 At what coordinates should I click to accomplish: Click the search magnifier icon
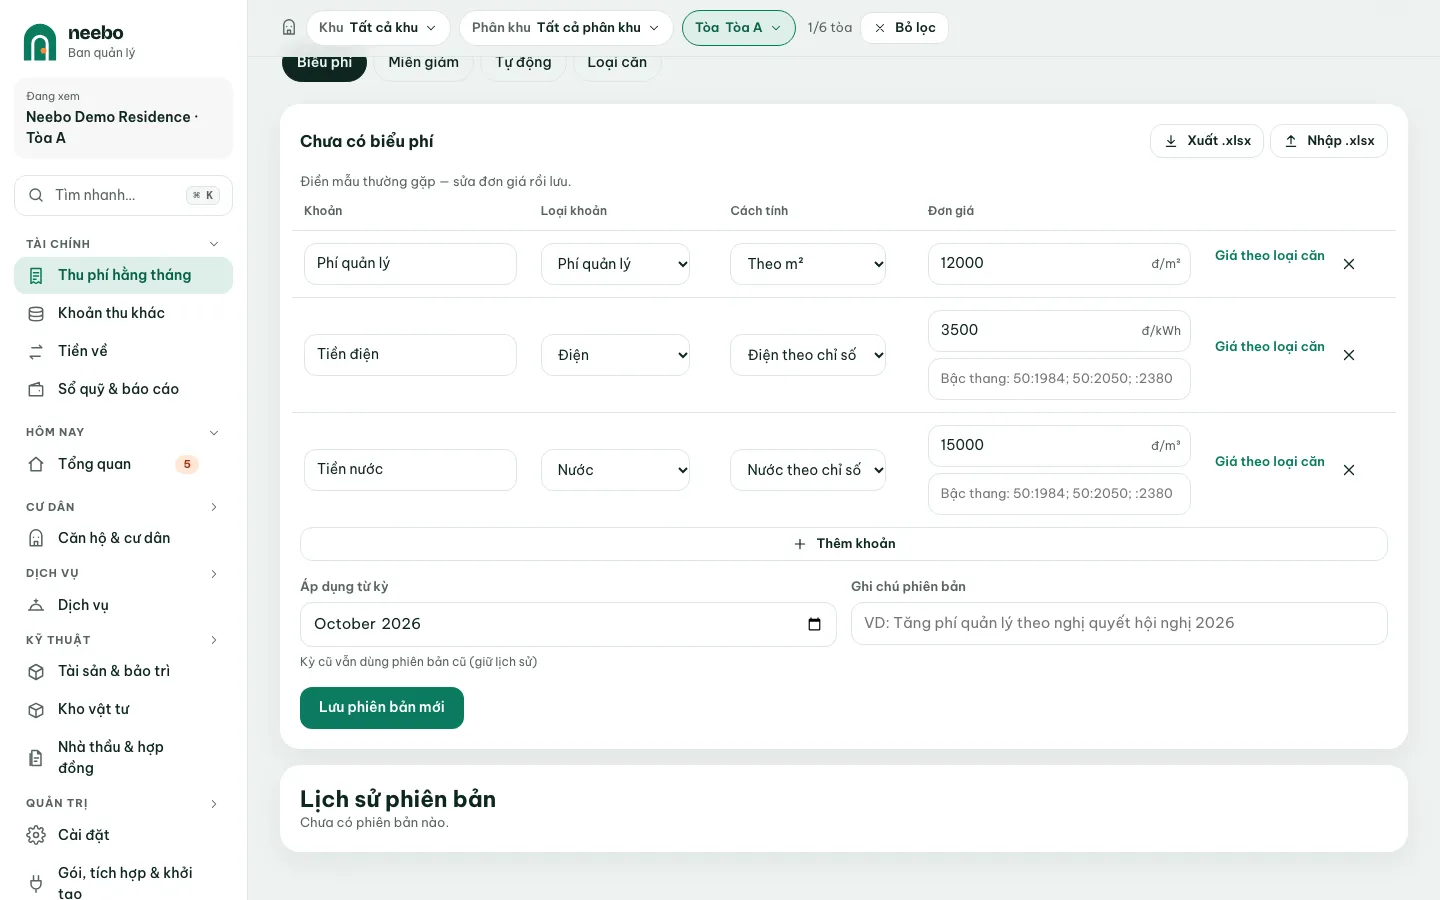pyautogui.click(x=36, y=195)
